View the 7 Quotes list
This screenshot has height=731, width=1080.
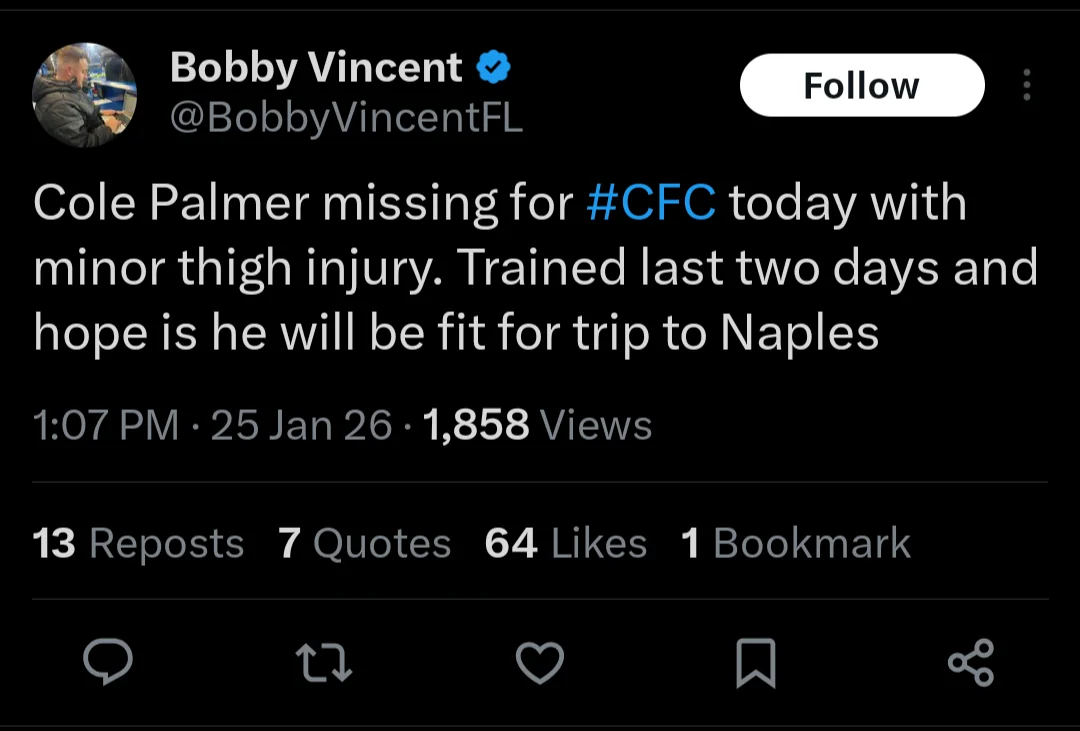[365, 544]
